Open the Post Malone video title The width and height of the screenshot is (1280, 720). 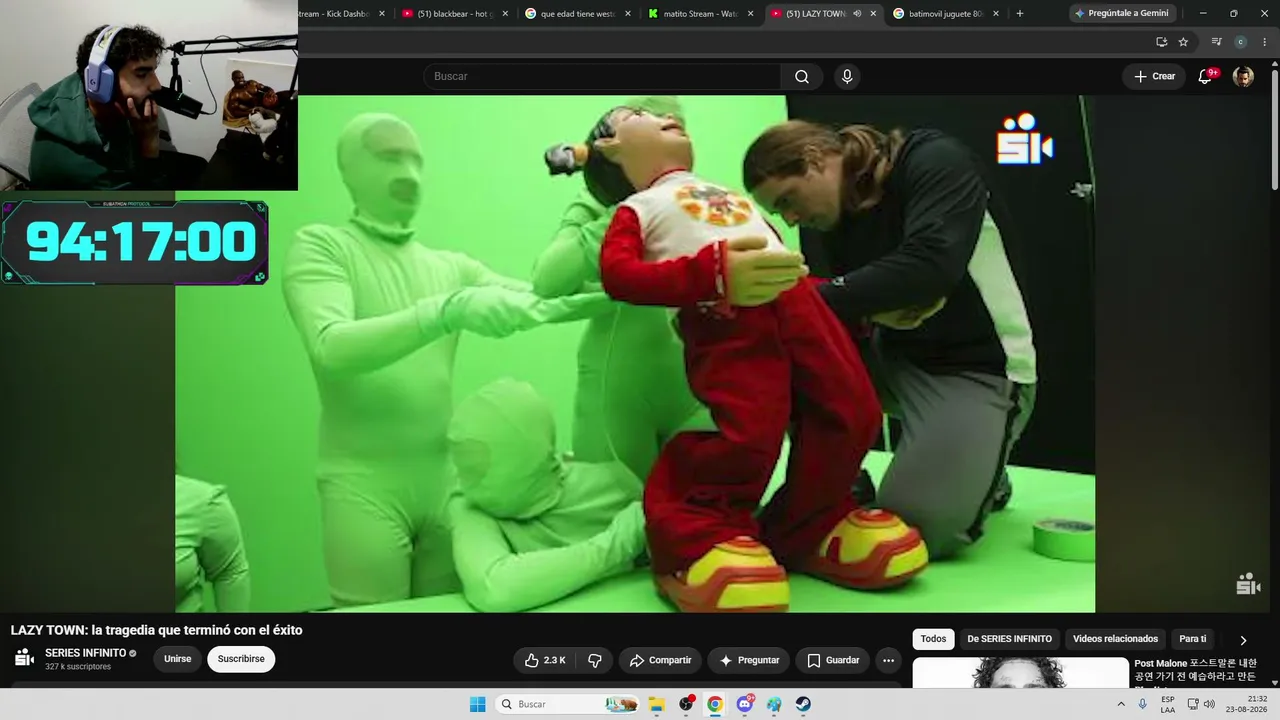point(1195,672)
